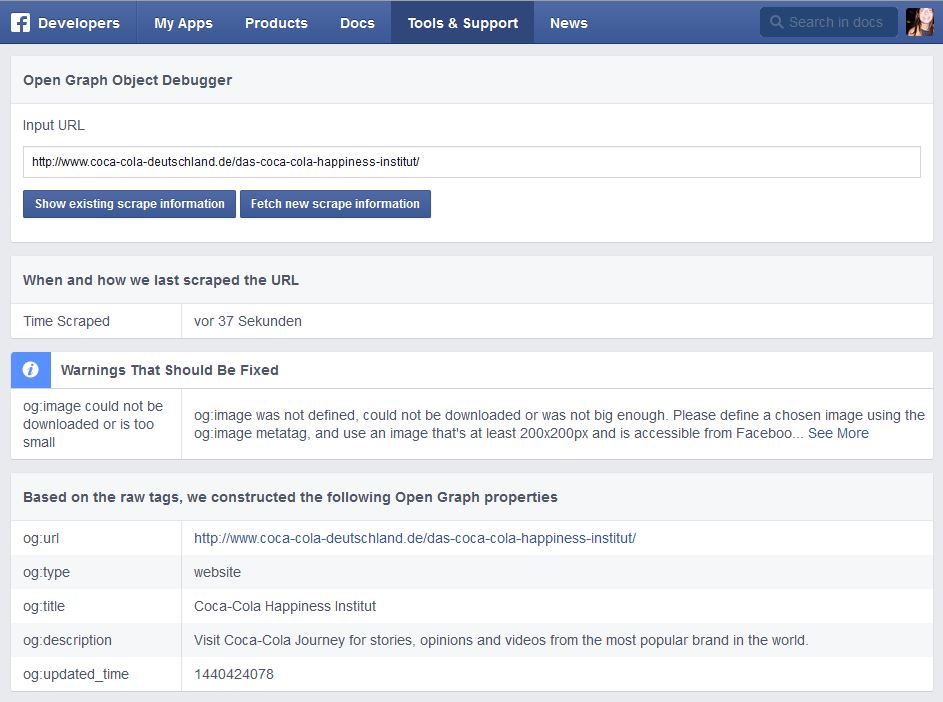Select the 'vor 37 Sekunden' value
The image size is (943, 702).
tap(248, 321)
